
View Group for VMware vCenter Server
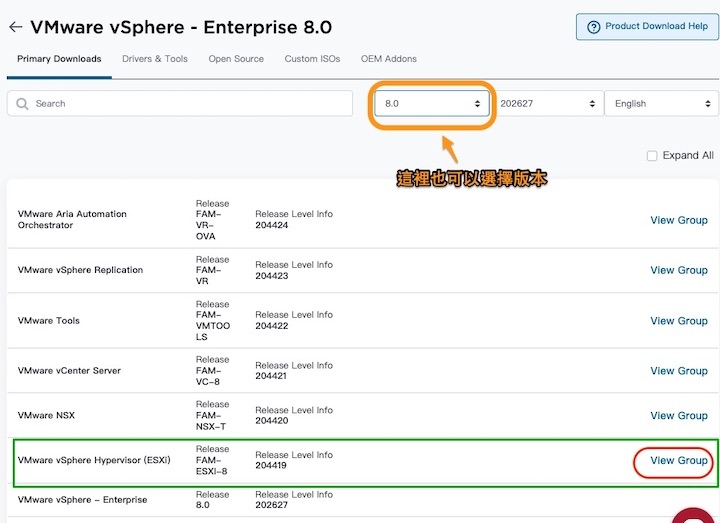pos(679,371)
